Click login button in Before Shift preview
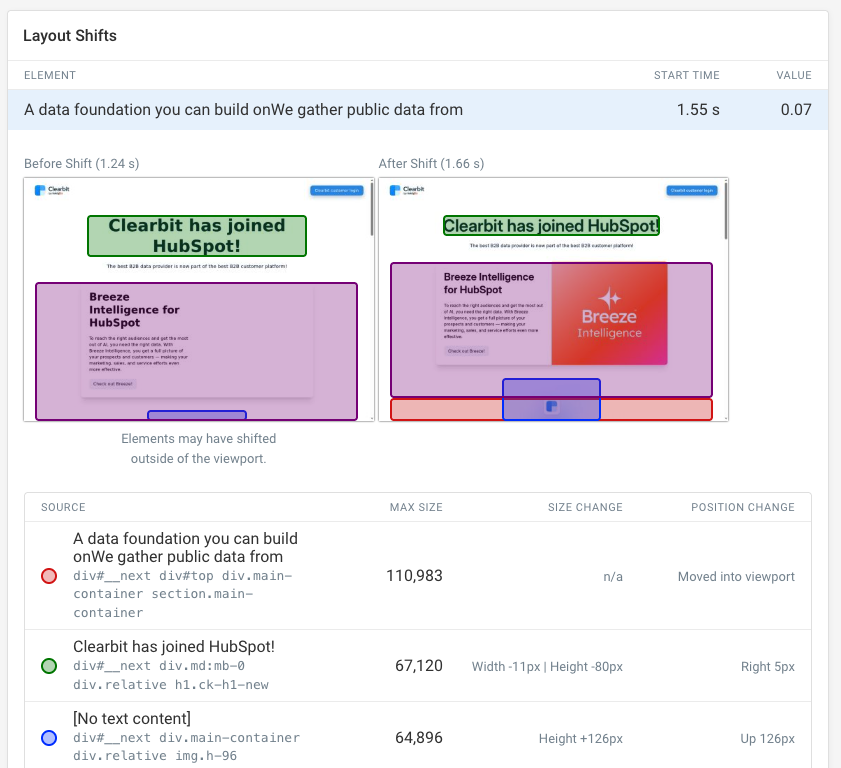This screenshot has width=841, height=768. tap(337, 190)
